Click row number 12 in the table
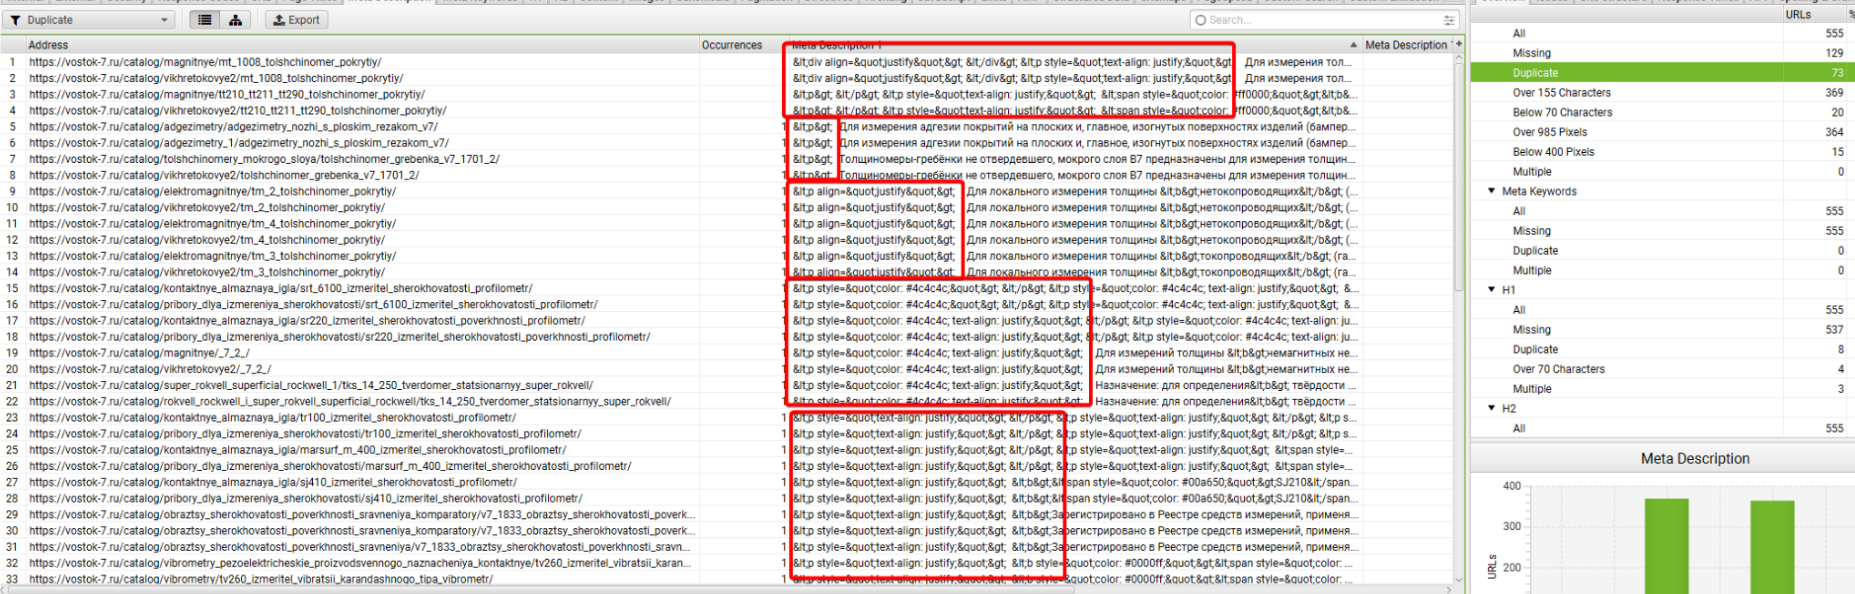 [x=12, y=240]
